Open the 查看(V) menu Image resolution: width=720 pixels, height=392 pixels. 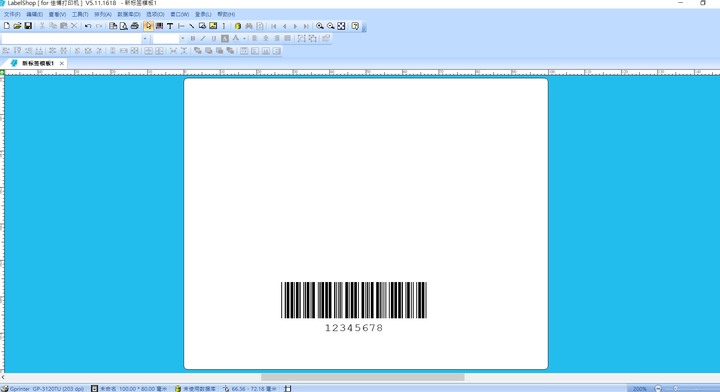tap(57, 14)
